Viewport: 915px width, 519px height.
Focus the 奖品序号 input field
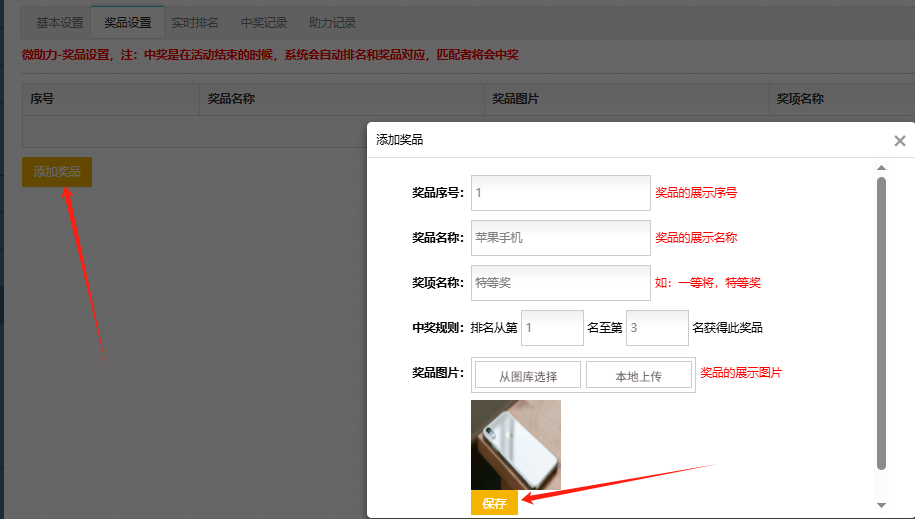point(561,193)
